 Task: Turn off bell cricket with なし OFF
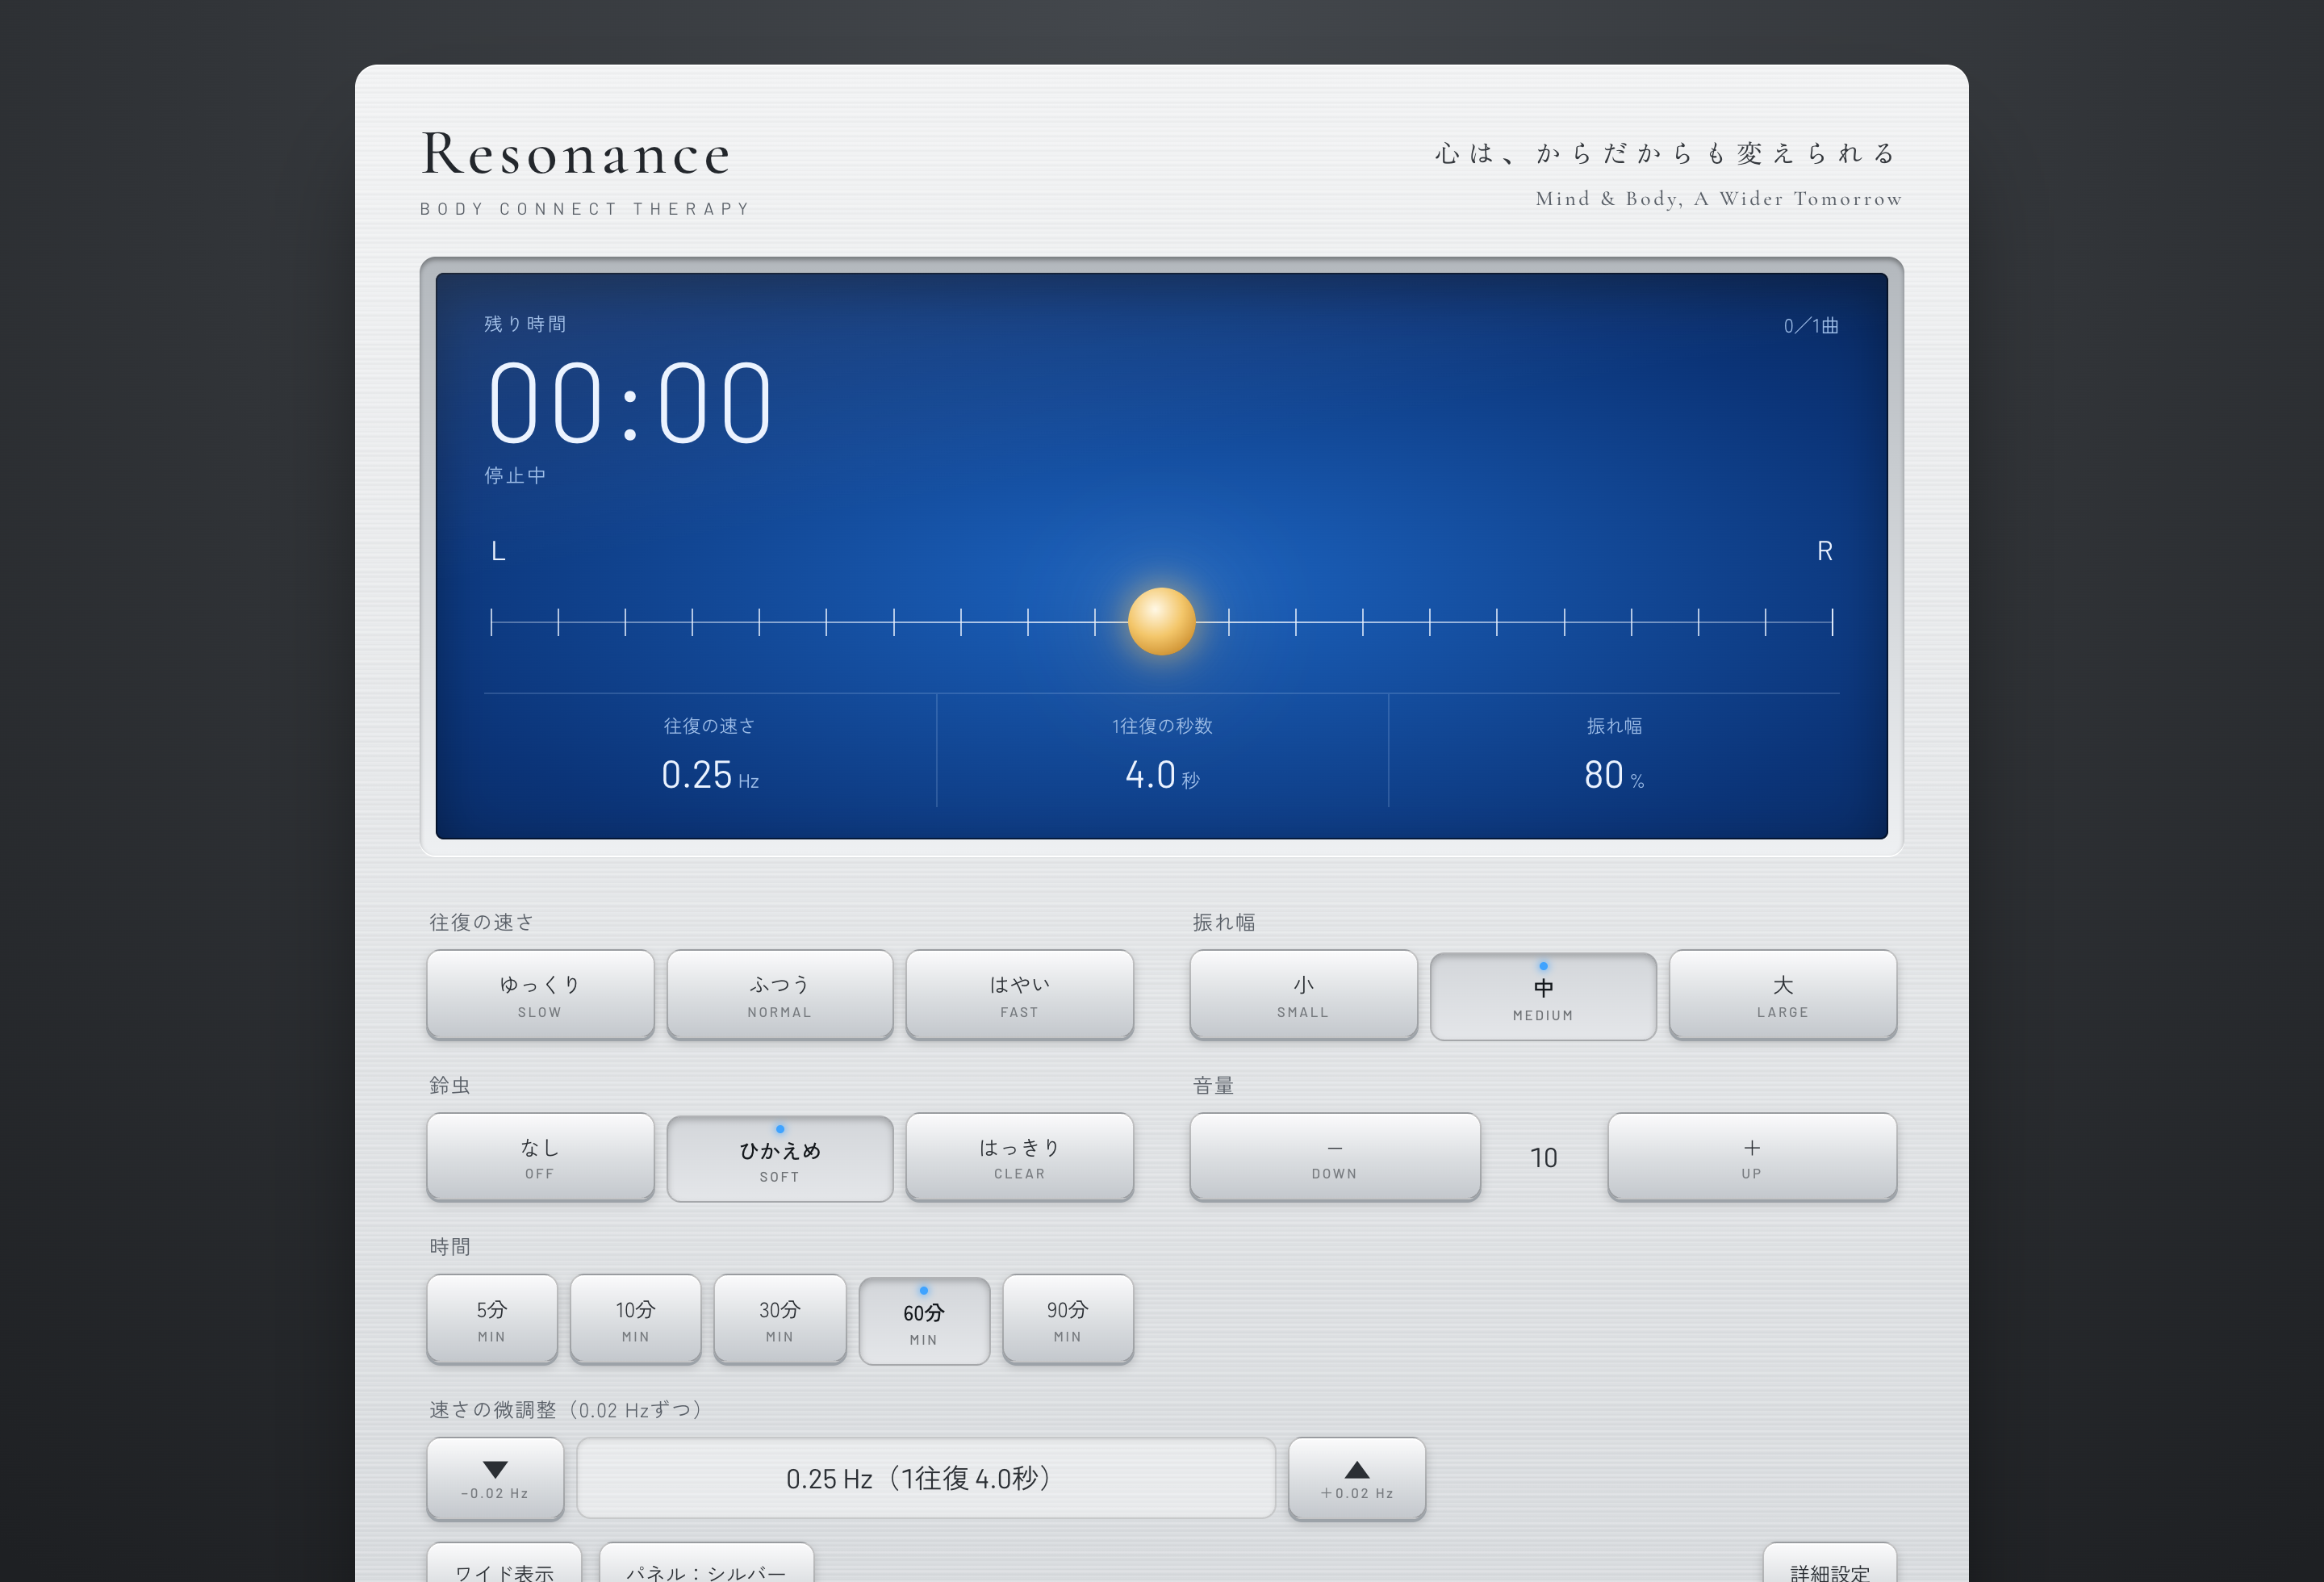point(540,1157)
